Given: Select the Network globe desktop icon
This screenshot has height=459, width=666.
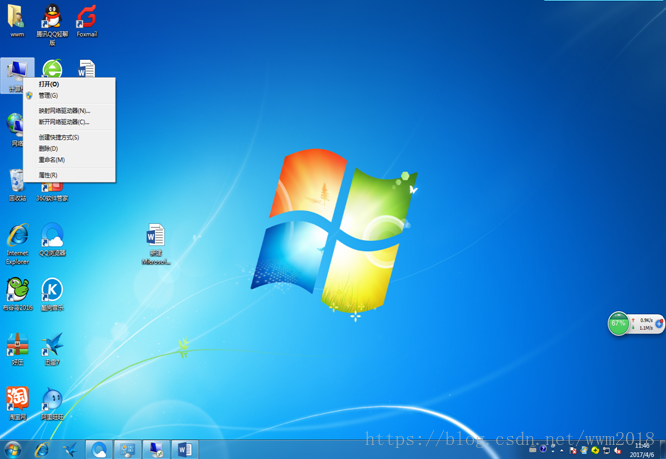Looking at the screenshot, I should click(x=14, y=129).
